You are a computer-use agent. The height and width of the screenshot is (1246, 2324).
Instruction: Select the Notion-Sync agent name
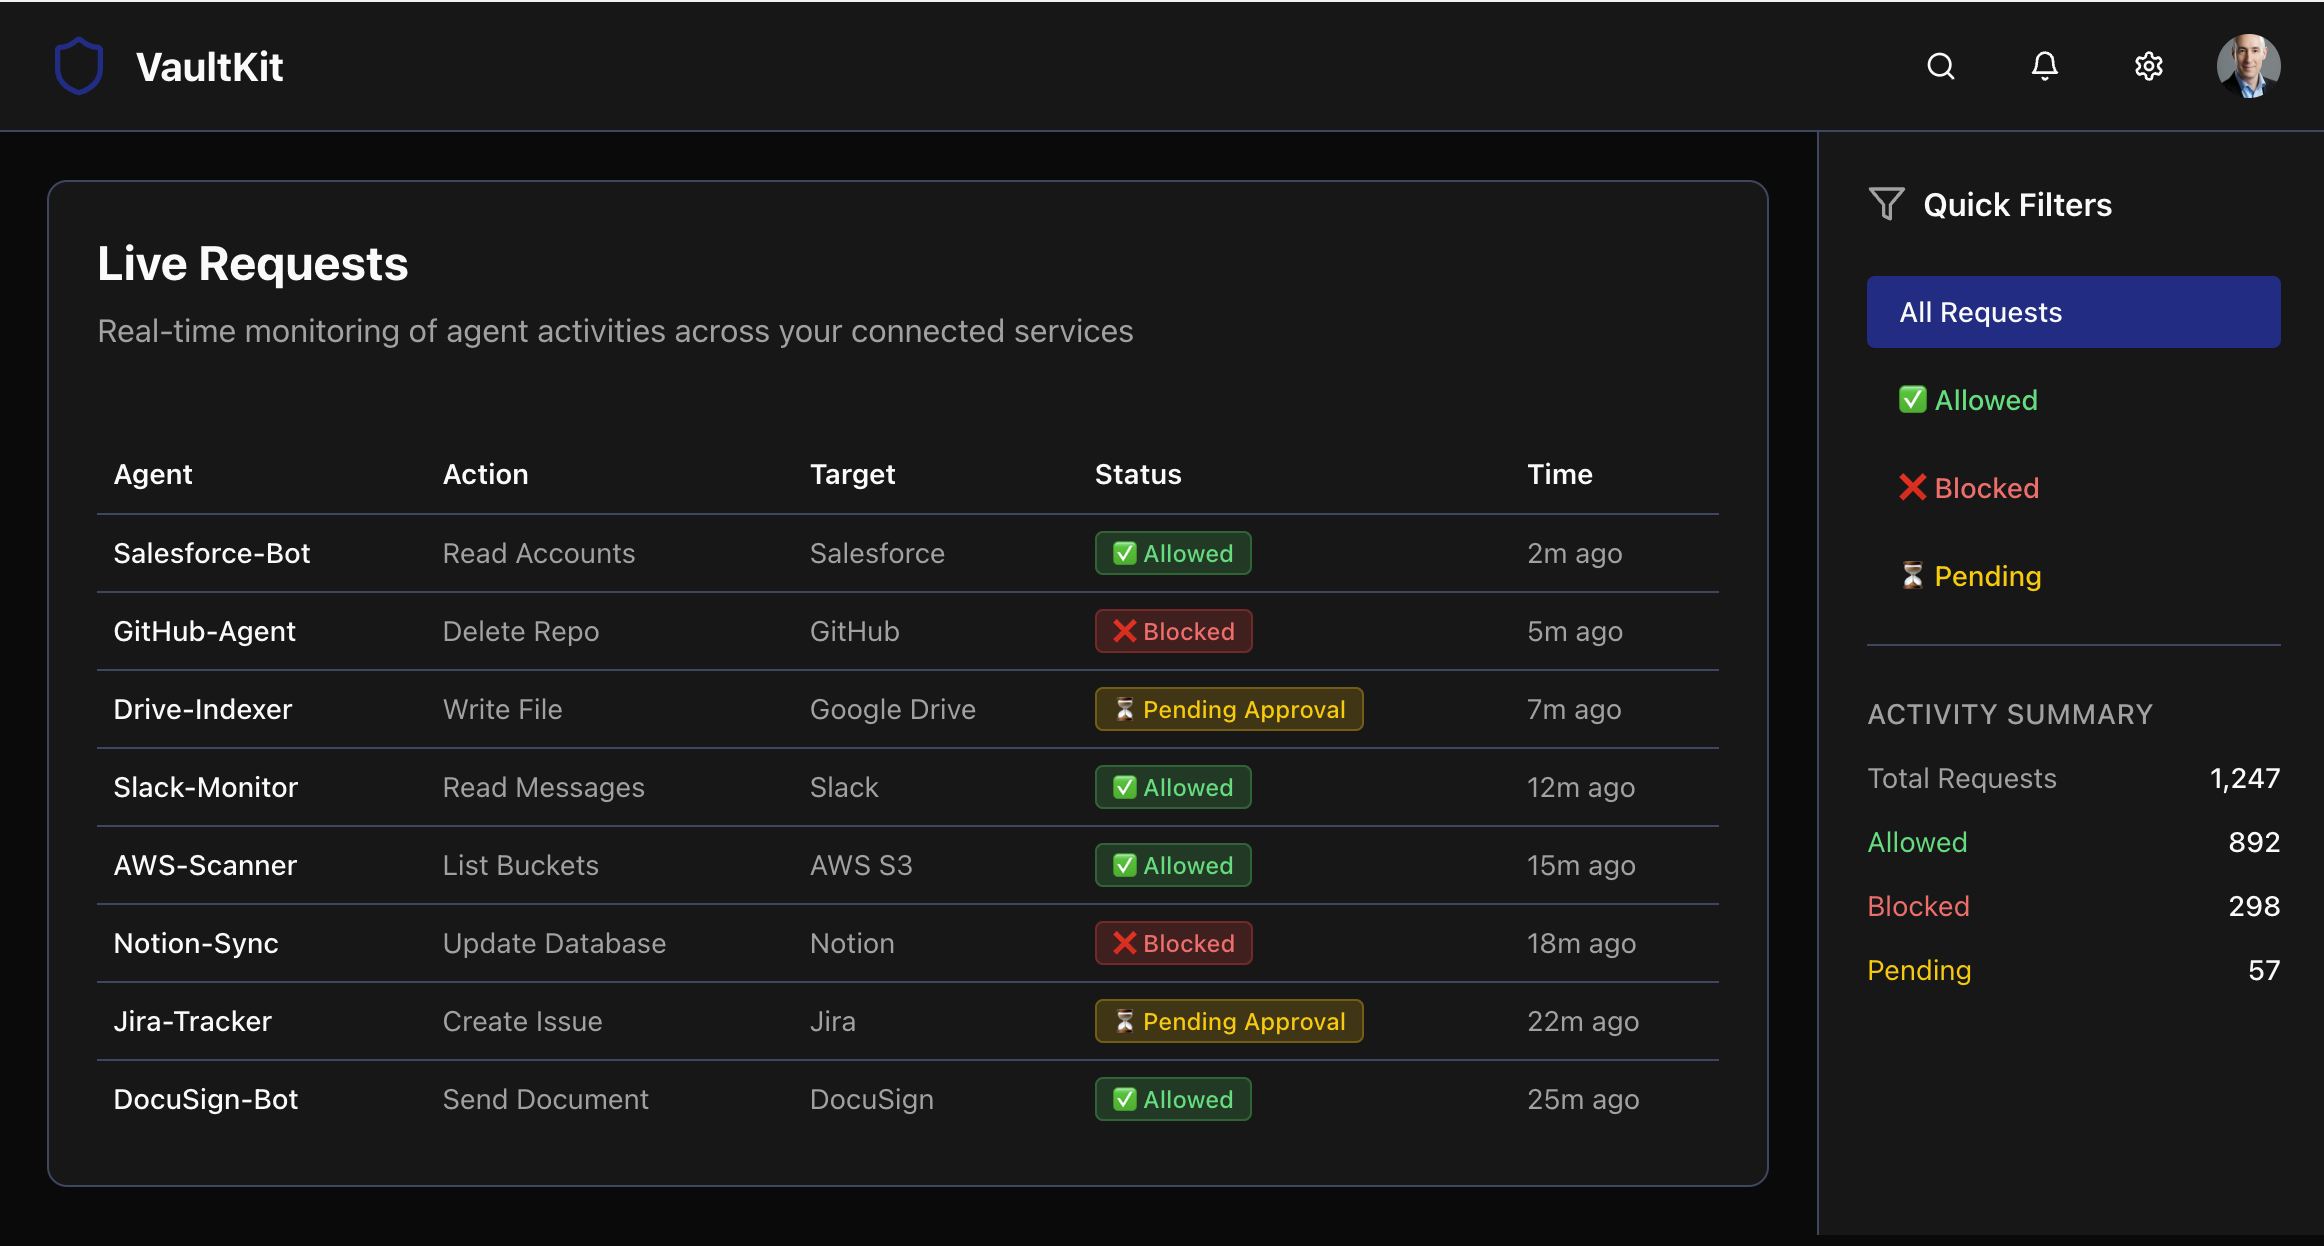[196, 943]
